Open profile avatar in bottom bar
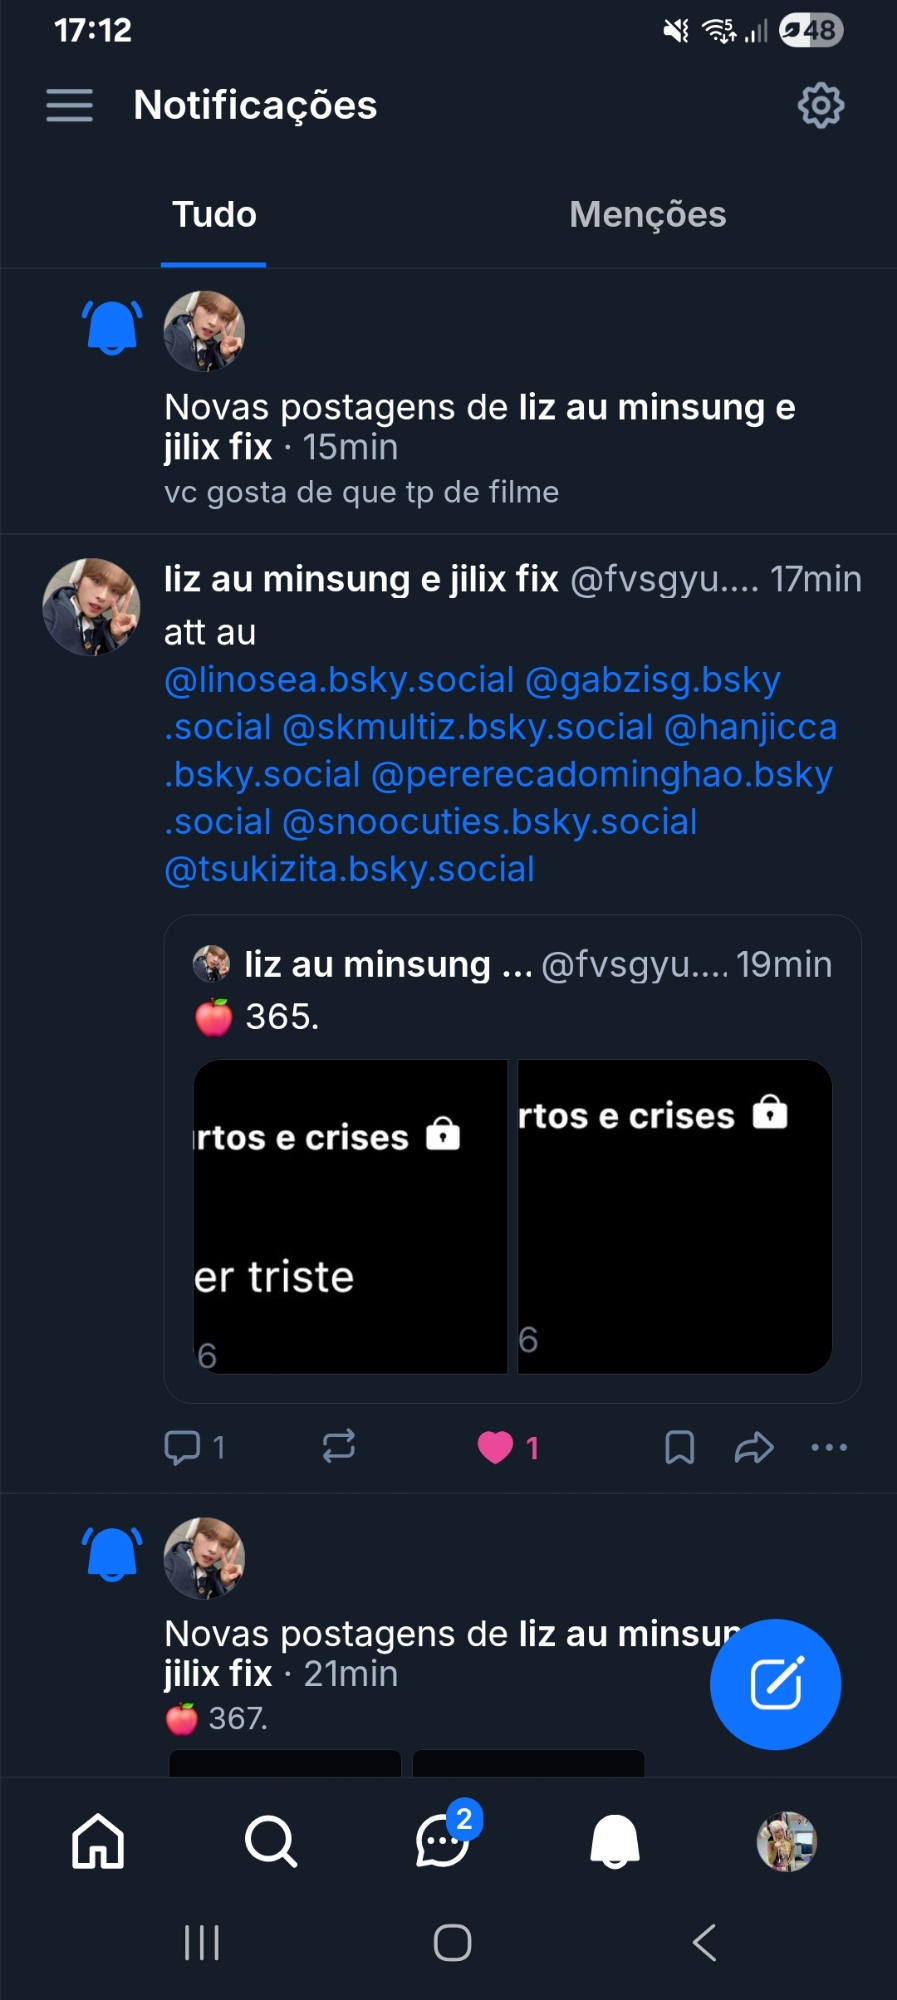The height and width of the screenshot is (2000, 897). coord(787,1841)
